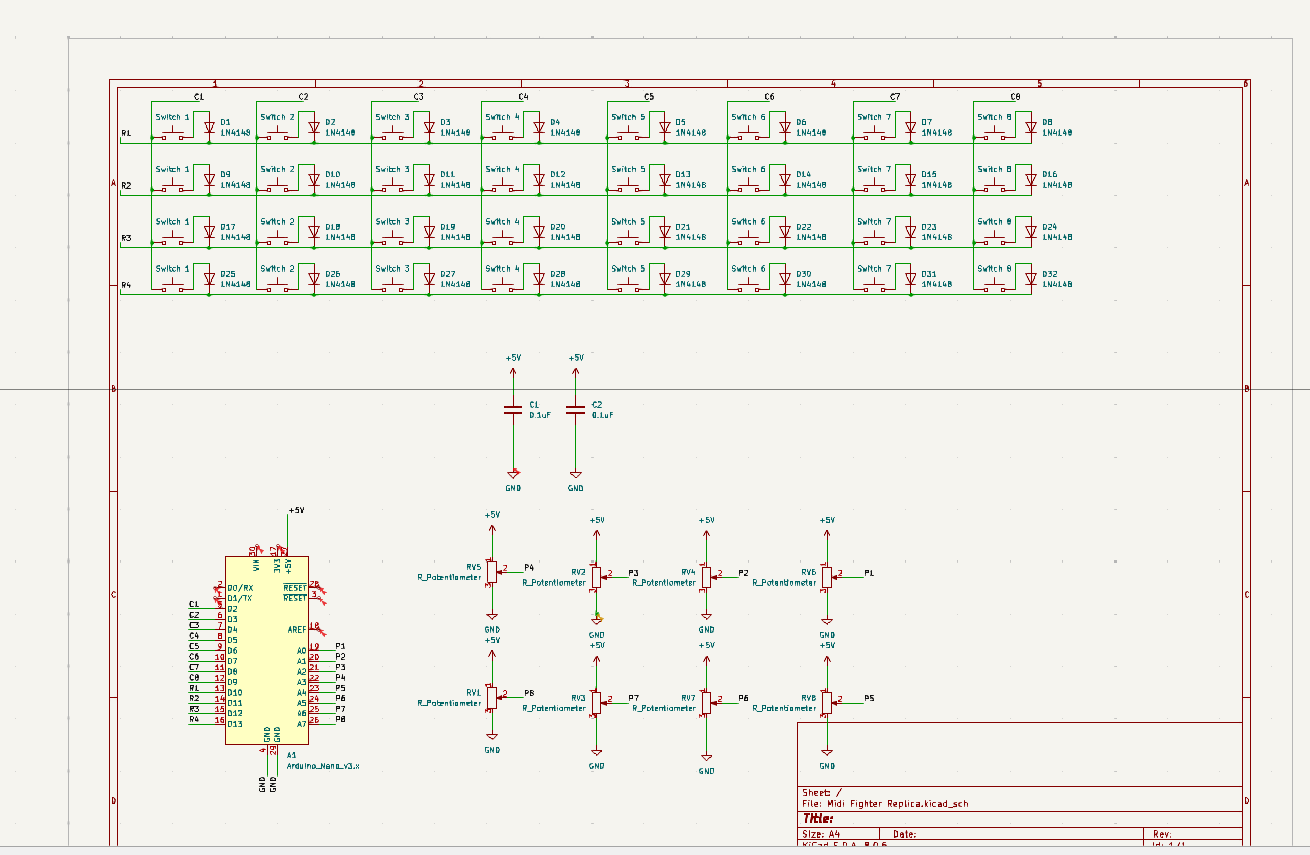Image resolution: width=1310 pixels, height=855 pixels.
Task: Click column label C8 above switch matrix
Action: tap(1015, 97)
